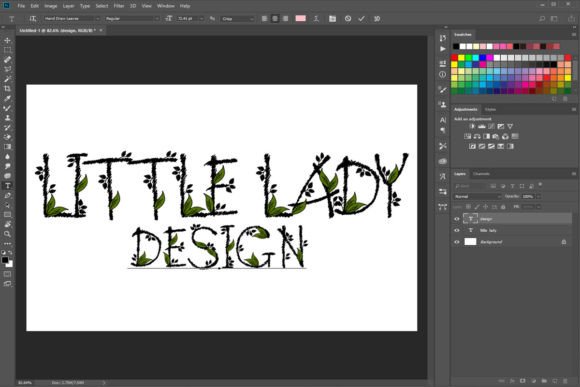Open the History panel icon in side dock

click(443, 38)
